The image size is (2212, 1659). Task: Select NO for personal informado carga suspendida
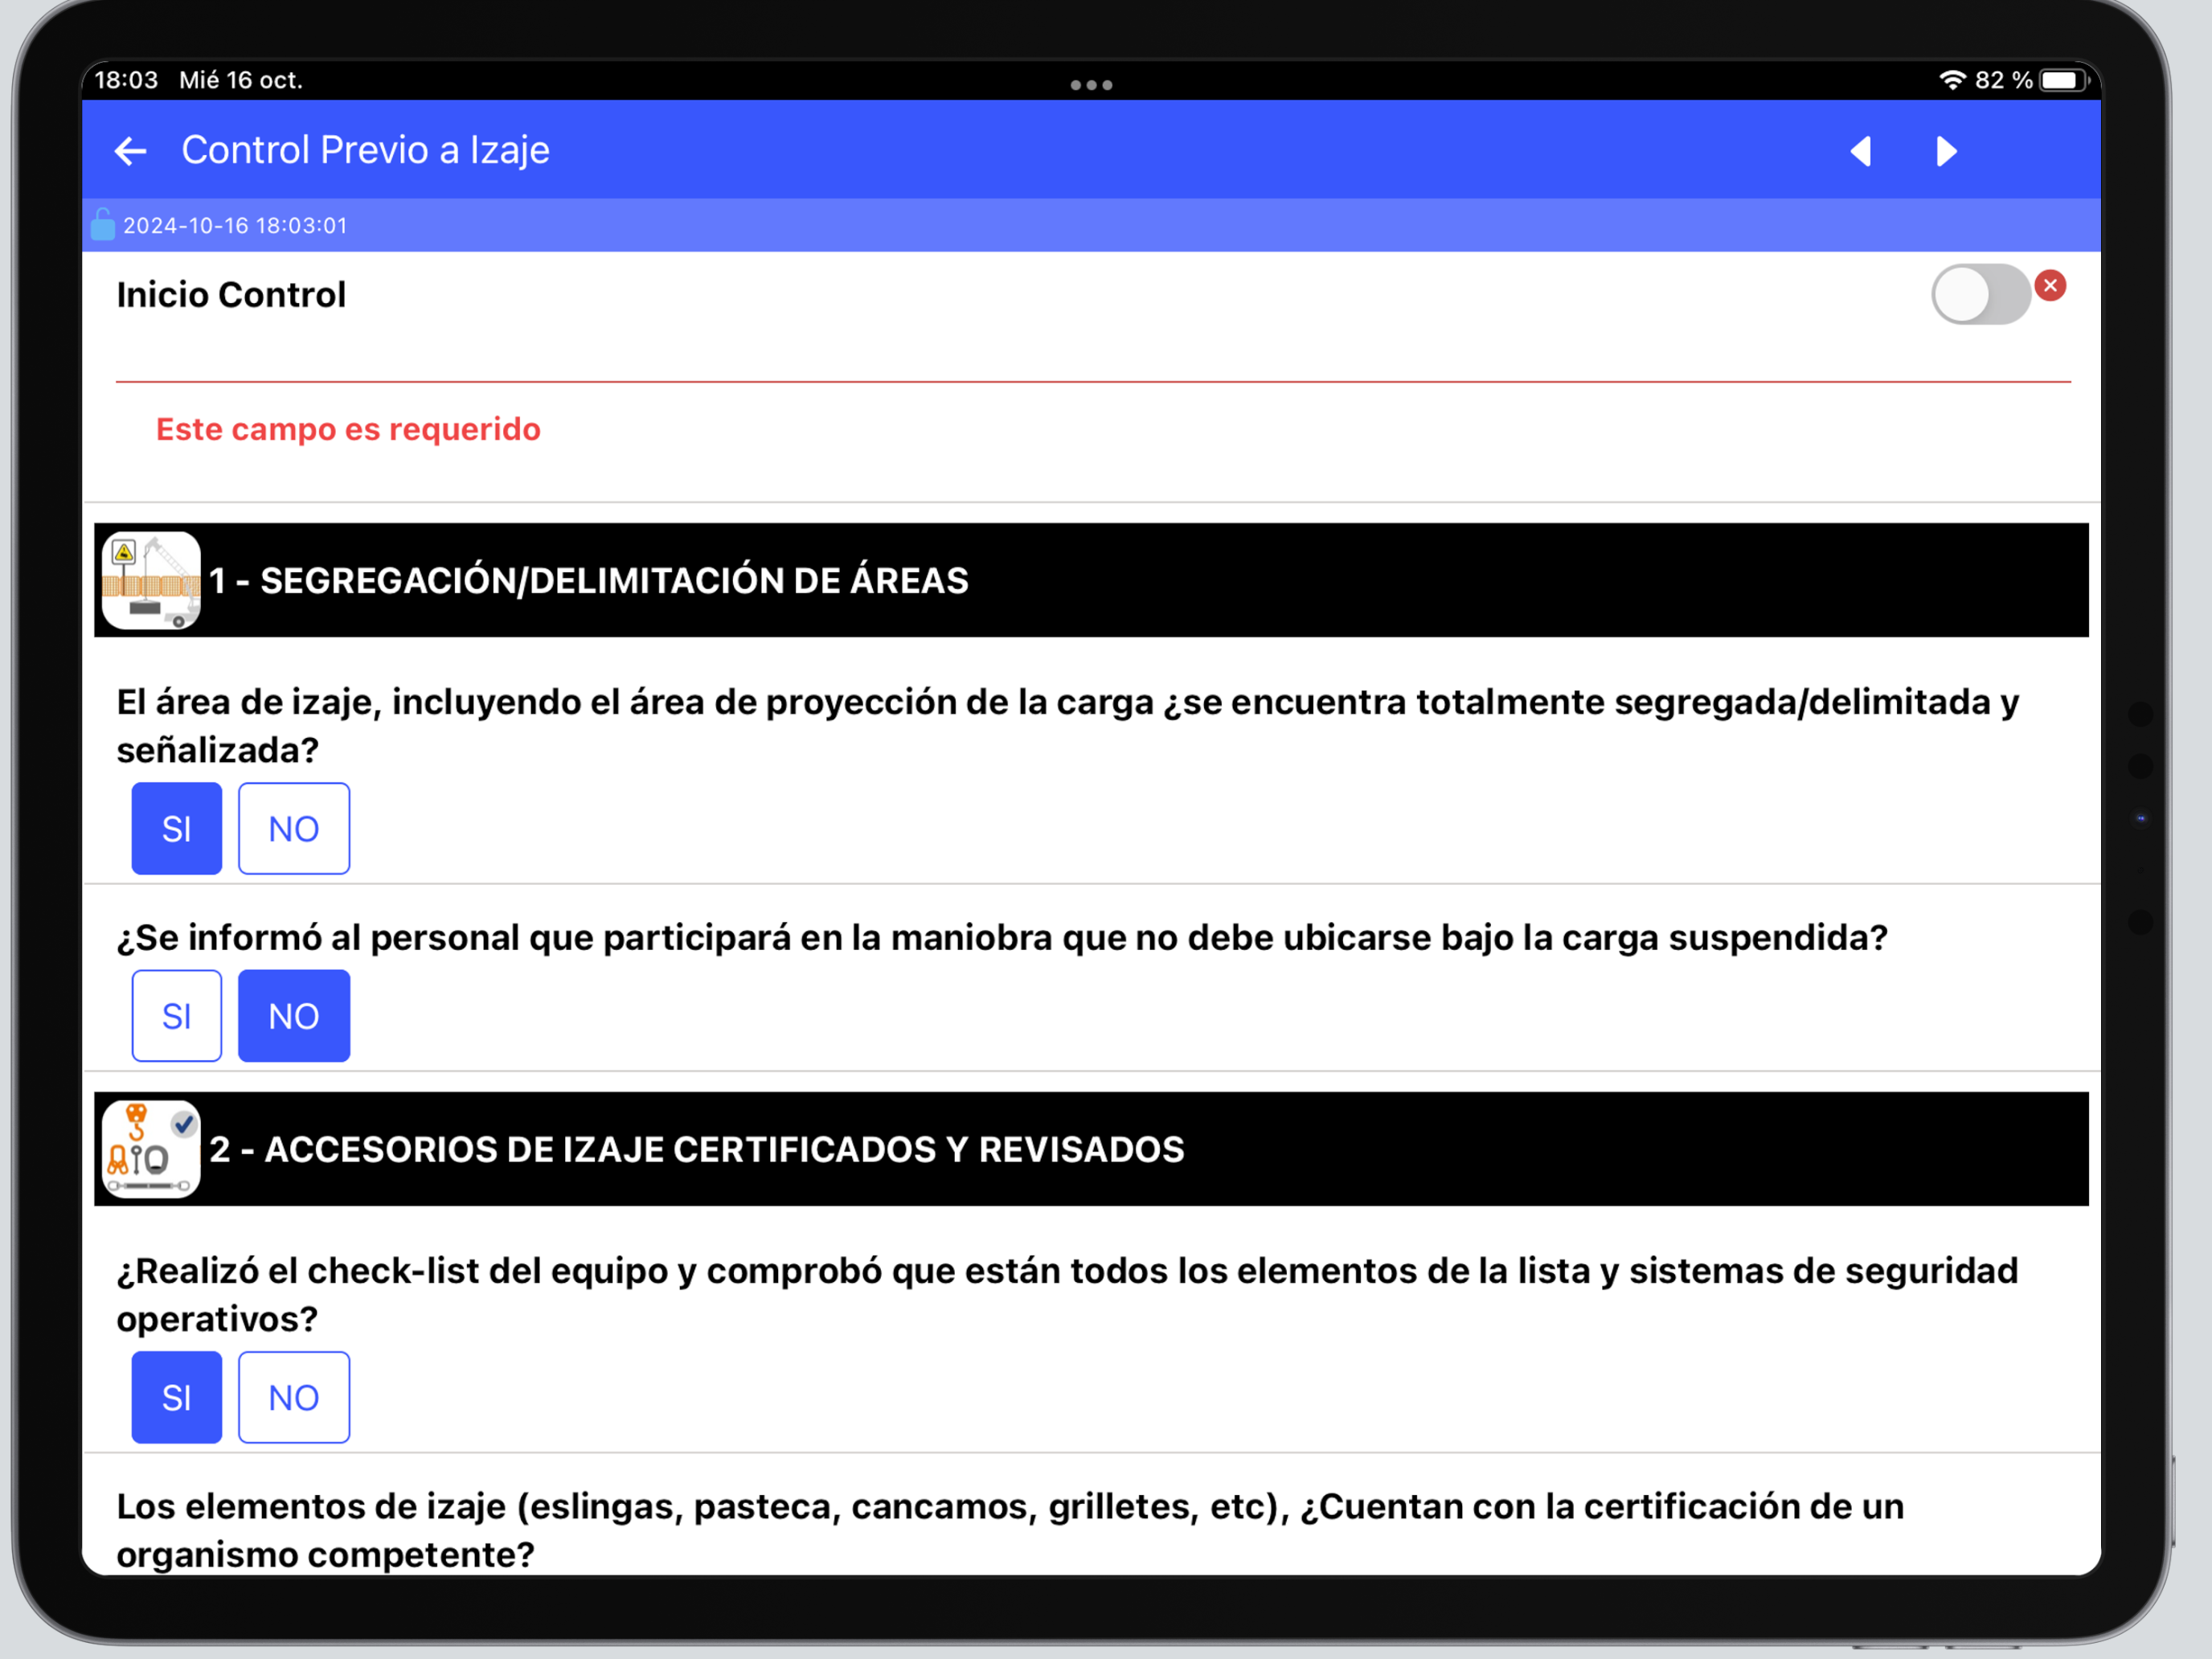tap(294, 1015)
